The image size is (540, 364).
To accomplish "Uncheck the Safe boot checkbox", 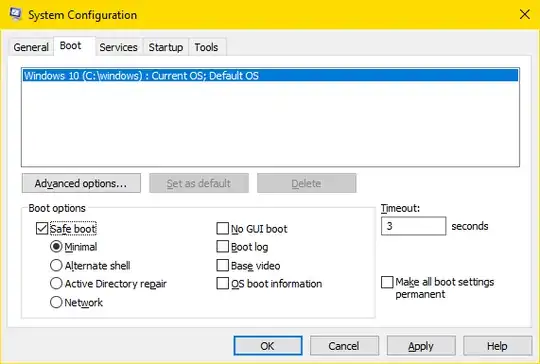I will tap(42, 228).
